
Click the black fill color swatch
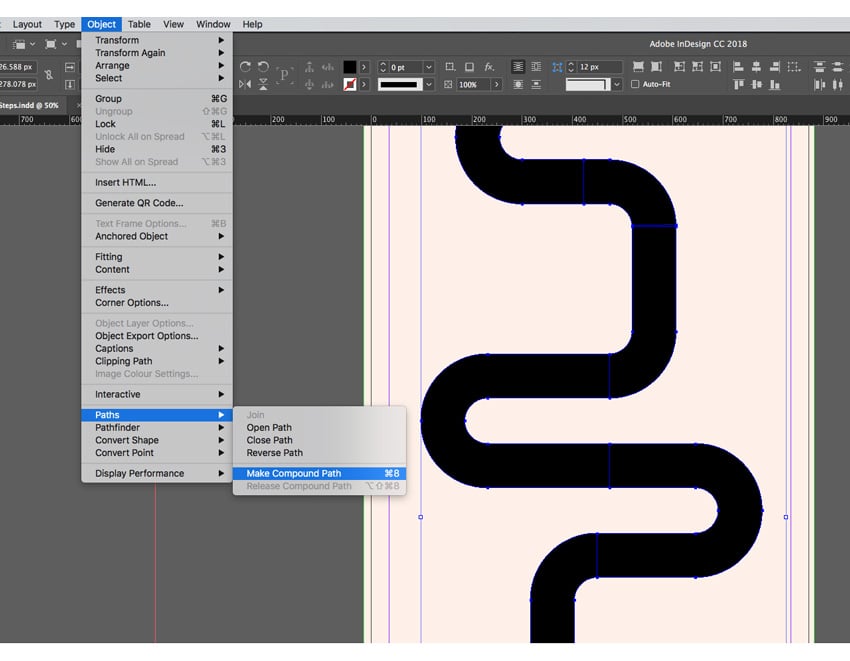point(349,67)
